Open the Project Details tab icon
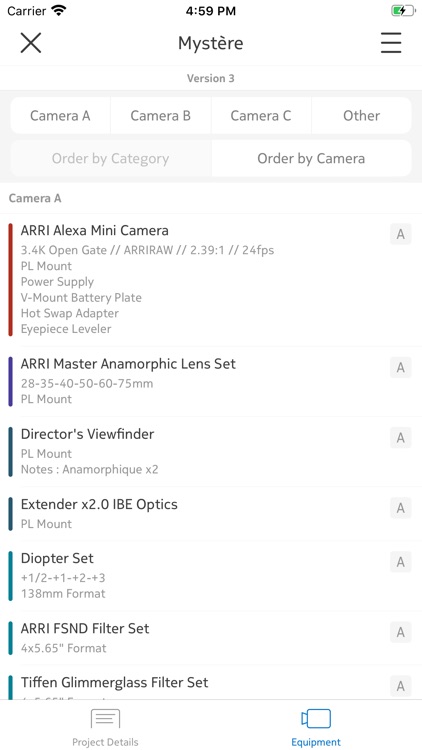Viewport: 422px width, 750px height. coord(105,719)
